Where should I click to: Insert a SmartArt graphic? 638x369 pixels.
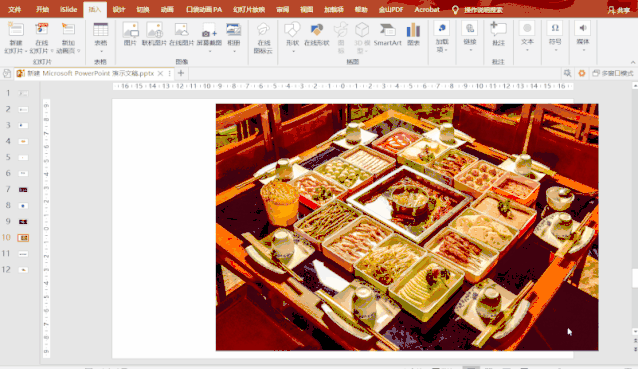point(387,34)
